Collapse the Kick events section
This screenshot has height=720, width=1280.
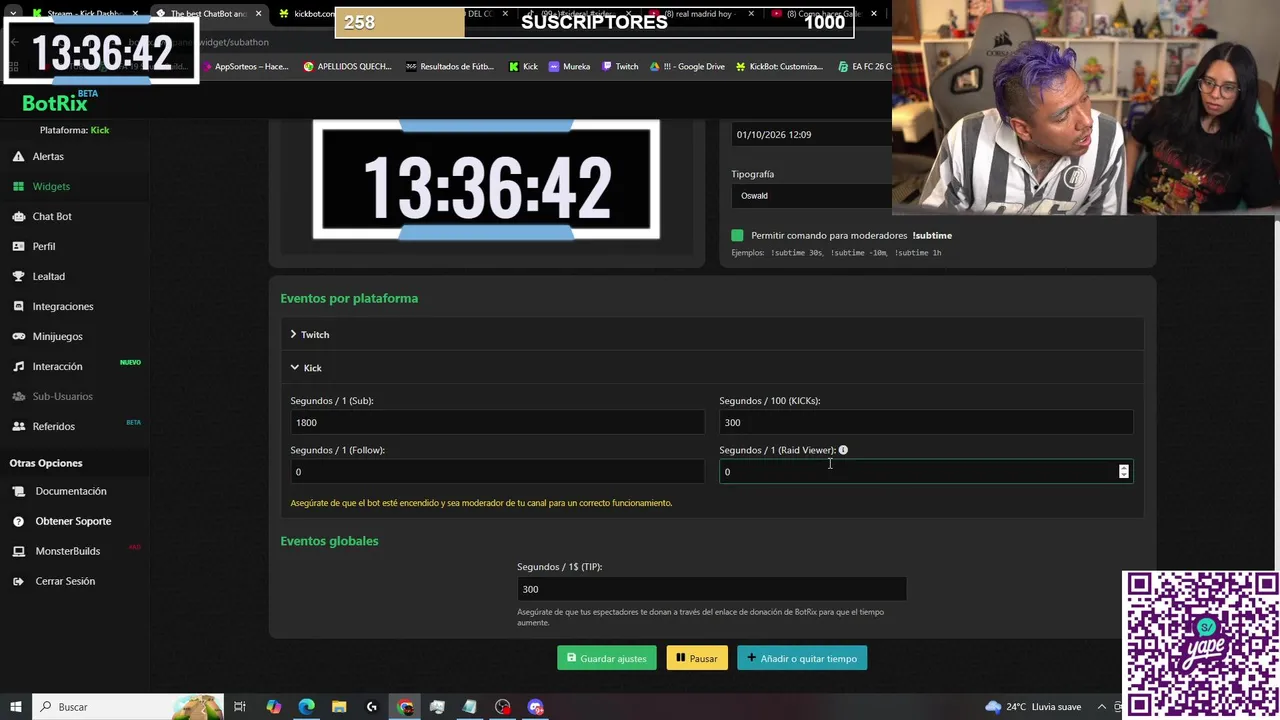coord(711,367)
